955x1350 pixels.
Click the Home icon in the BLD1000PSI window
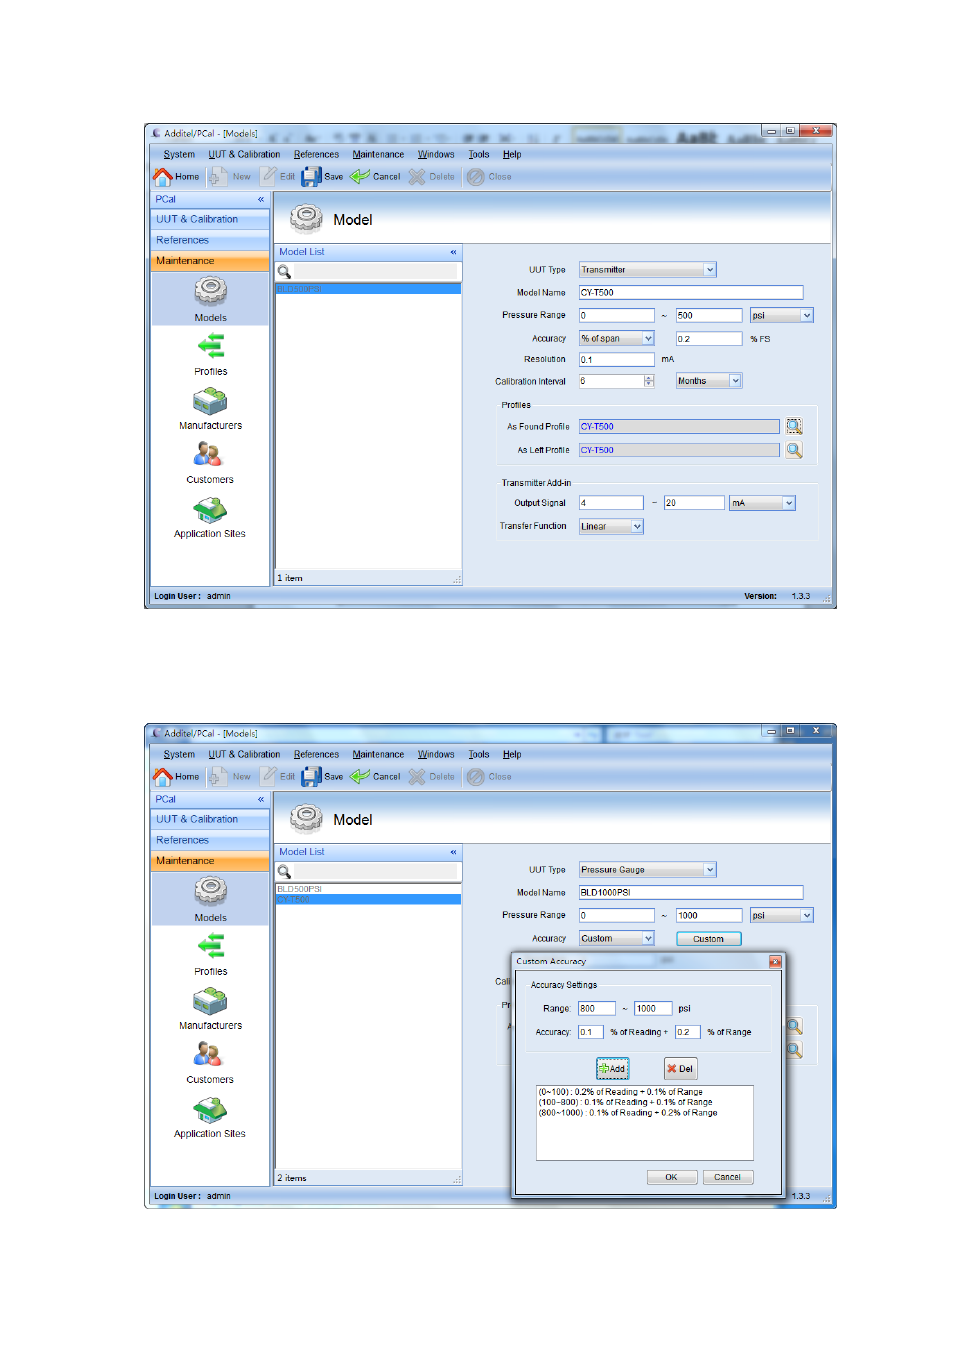click(x=163, y=776)
